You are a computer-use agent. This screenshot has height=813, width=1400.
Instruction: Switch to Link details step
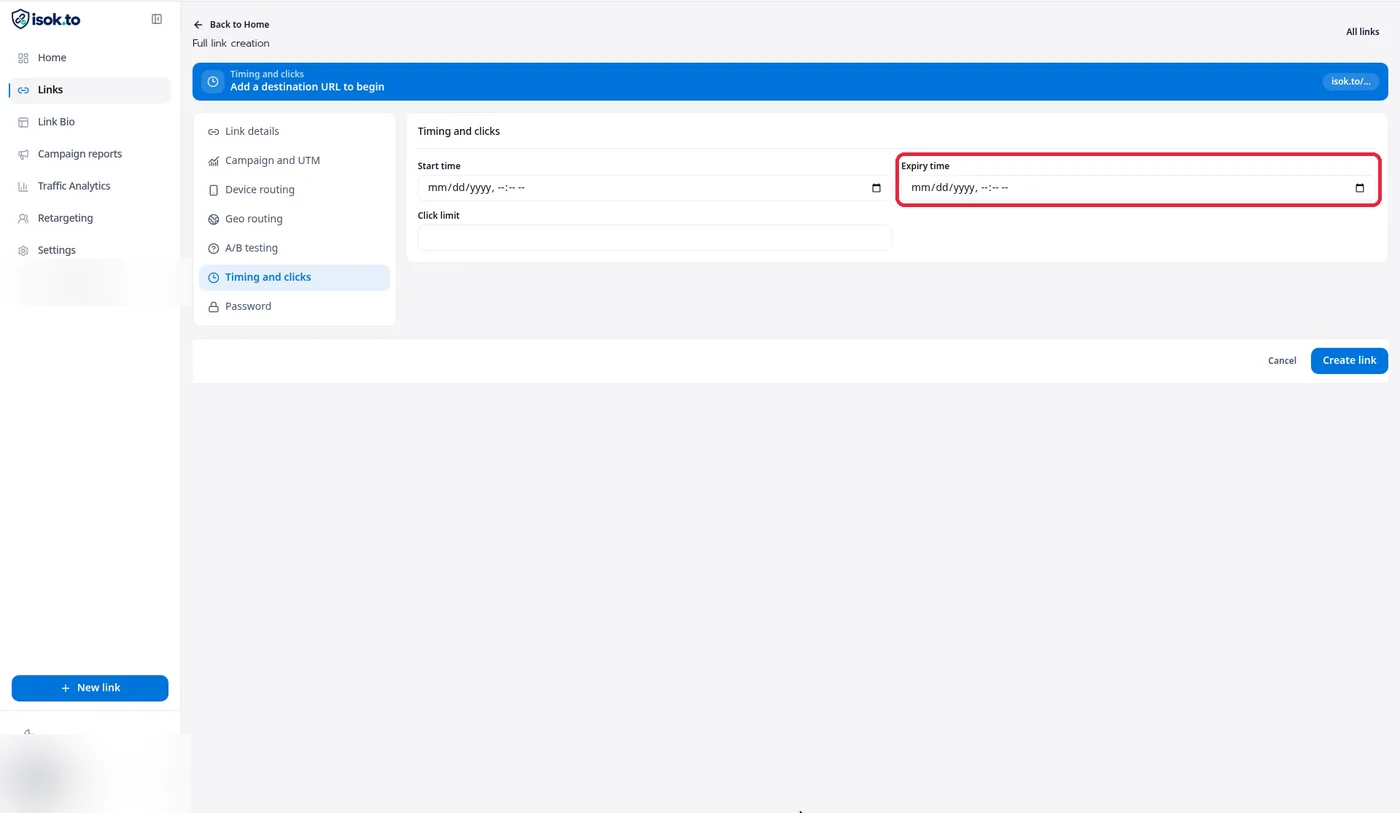point(294,131)
